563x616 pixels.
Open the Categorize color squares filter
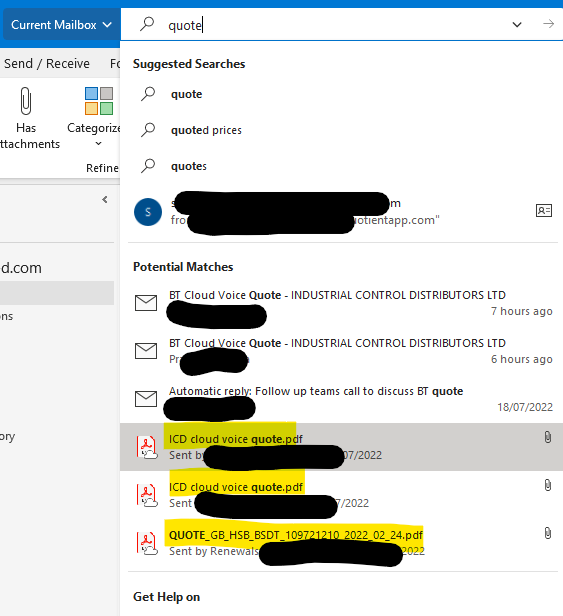[x=99, y=101]
